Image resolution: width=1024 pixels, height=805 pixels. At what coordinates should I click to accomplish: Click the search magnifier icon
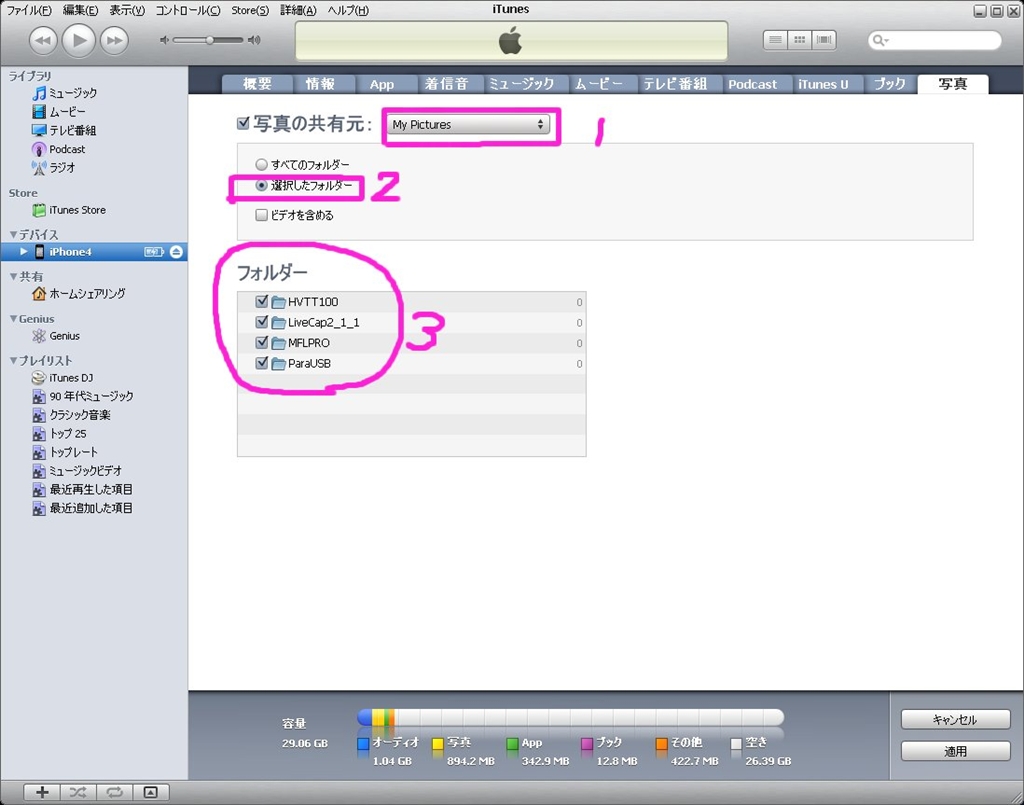tap(878, 40)
